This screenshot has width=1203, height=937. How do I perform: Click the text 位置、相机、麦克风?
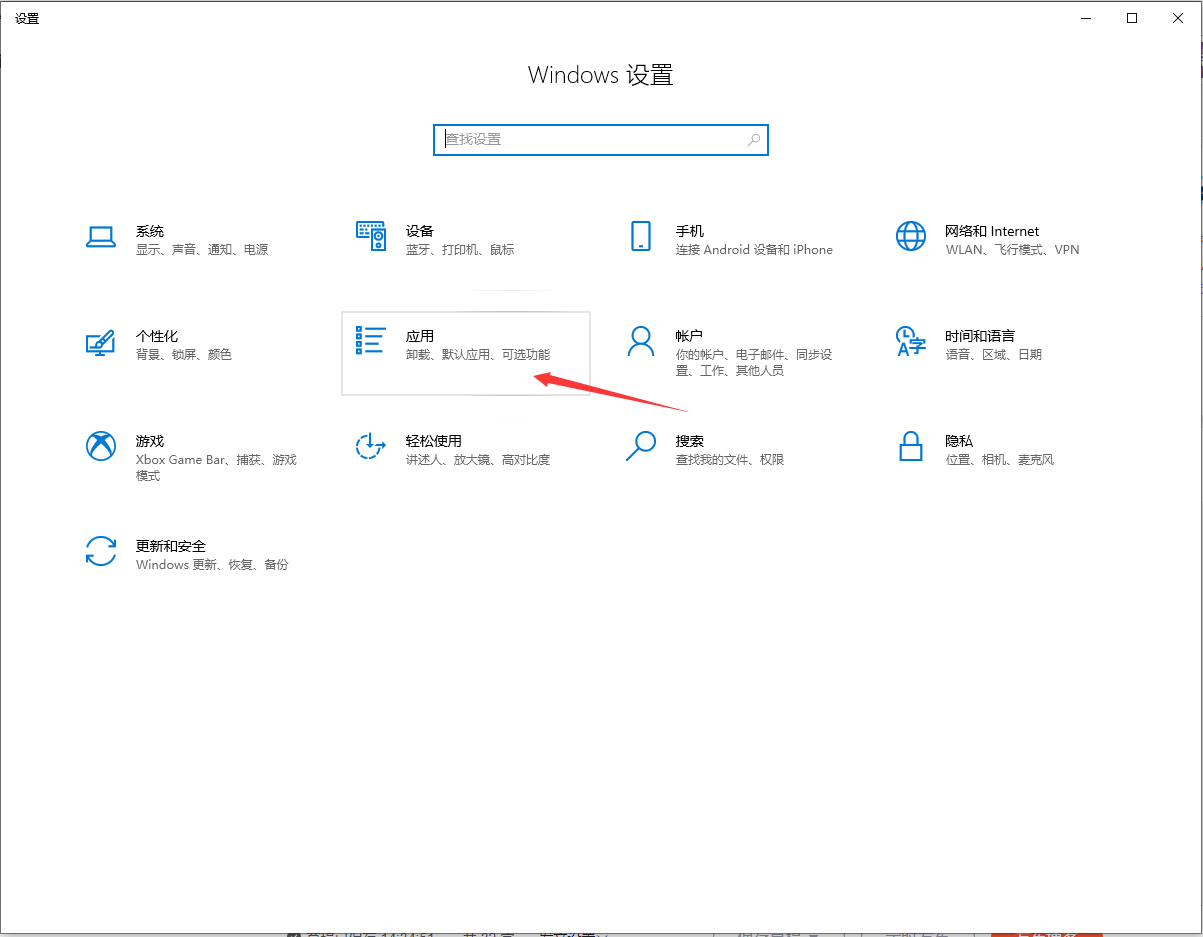click(x=999, y=460)
